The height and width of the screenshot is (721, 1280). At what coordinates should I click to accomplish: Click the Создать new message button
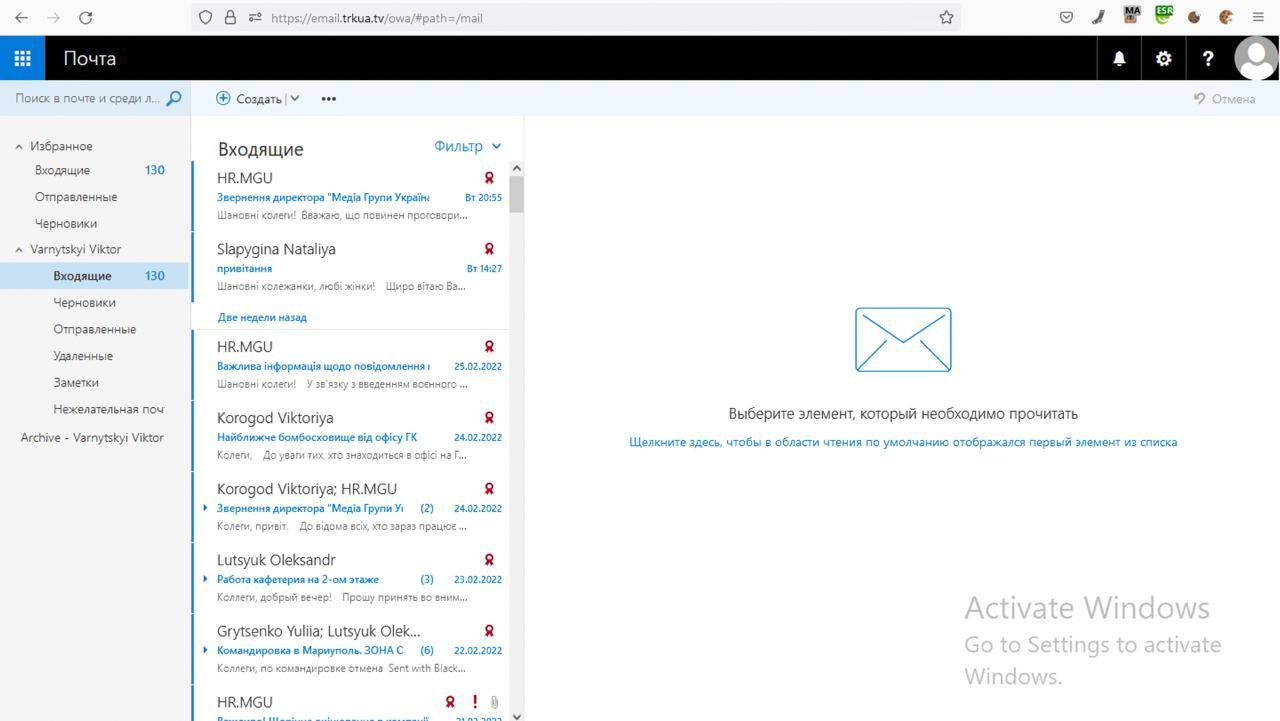pyautogui.click(x=249, y=99)
